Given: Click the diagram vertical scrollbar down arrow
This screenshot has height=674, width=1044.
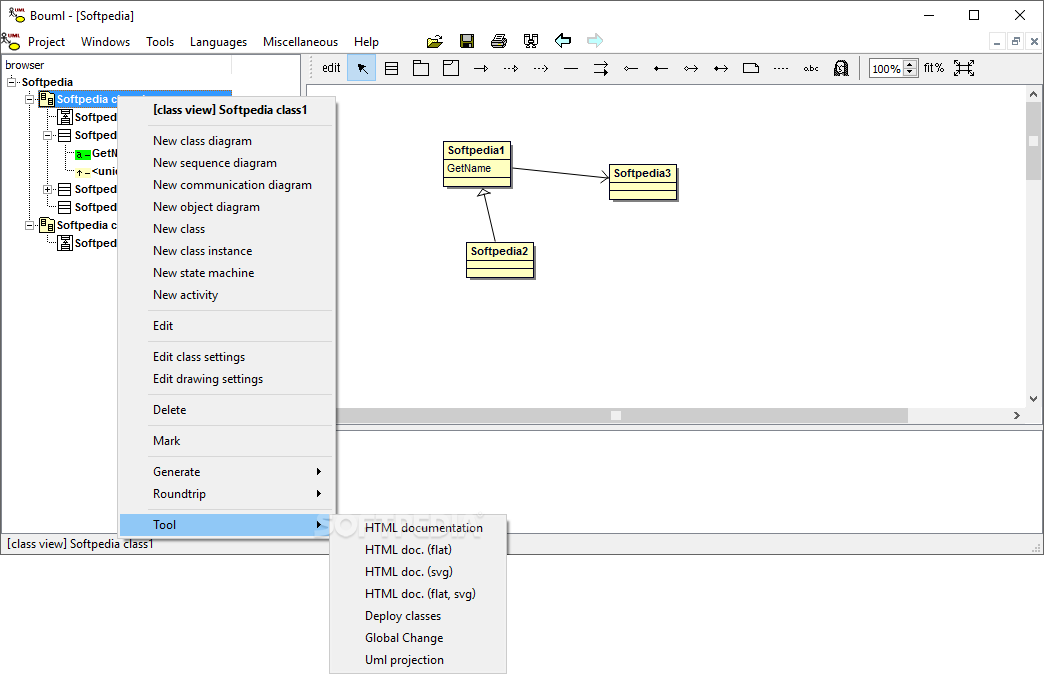Looking at the screenshot, I should coord(1033,399).
